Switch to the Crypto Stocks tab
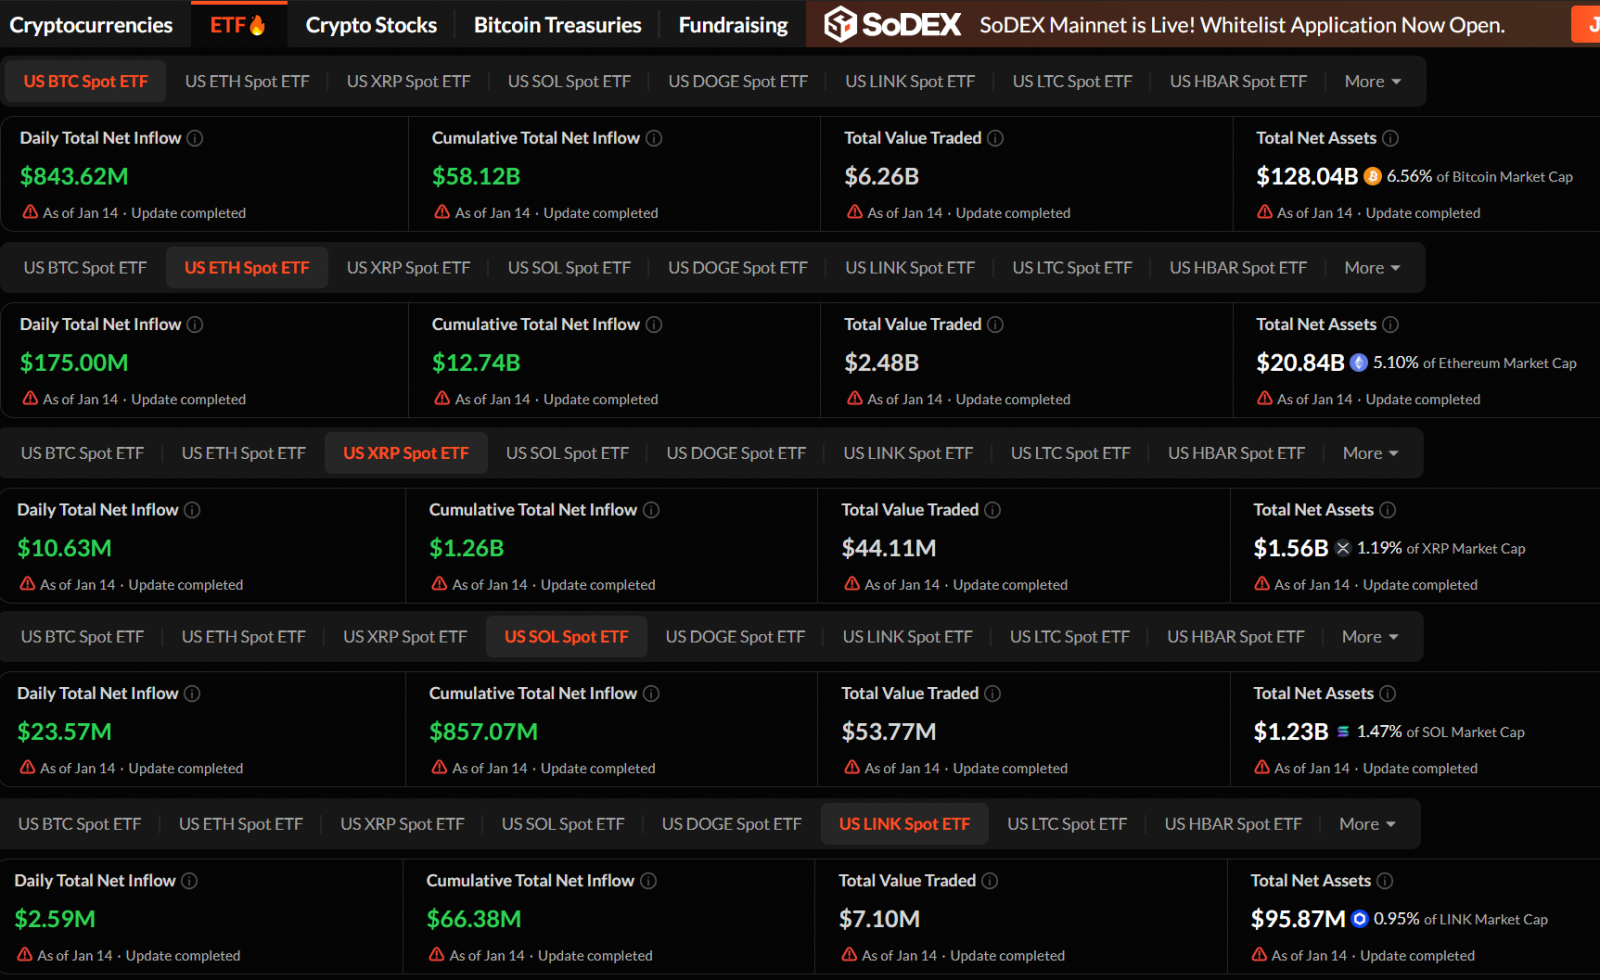This screenshot has height=980, width=1600. pyautogui.click(x=371, y=25)
